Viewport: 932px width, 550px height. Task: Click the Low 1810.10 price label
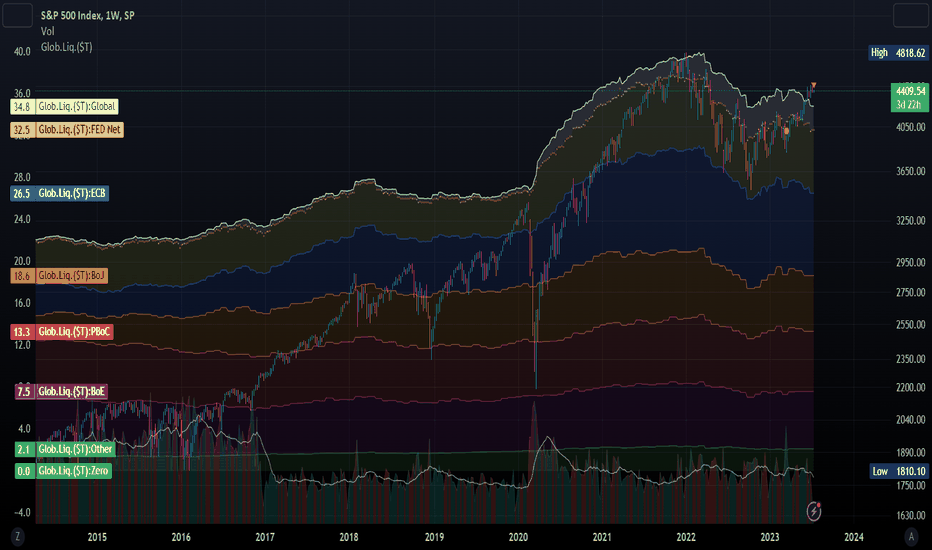coord(899,471)
